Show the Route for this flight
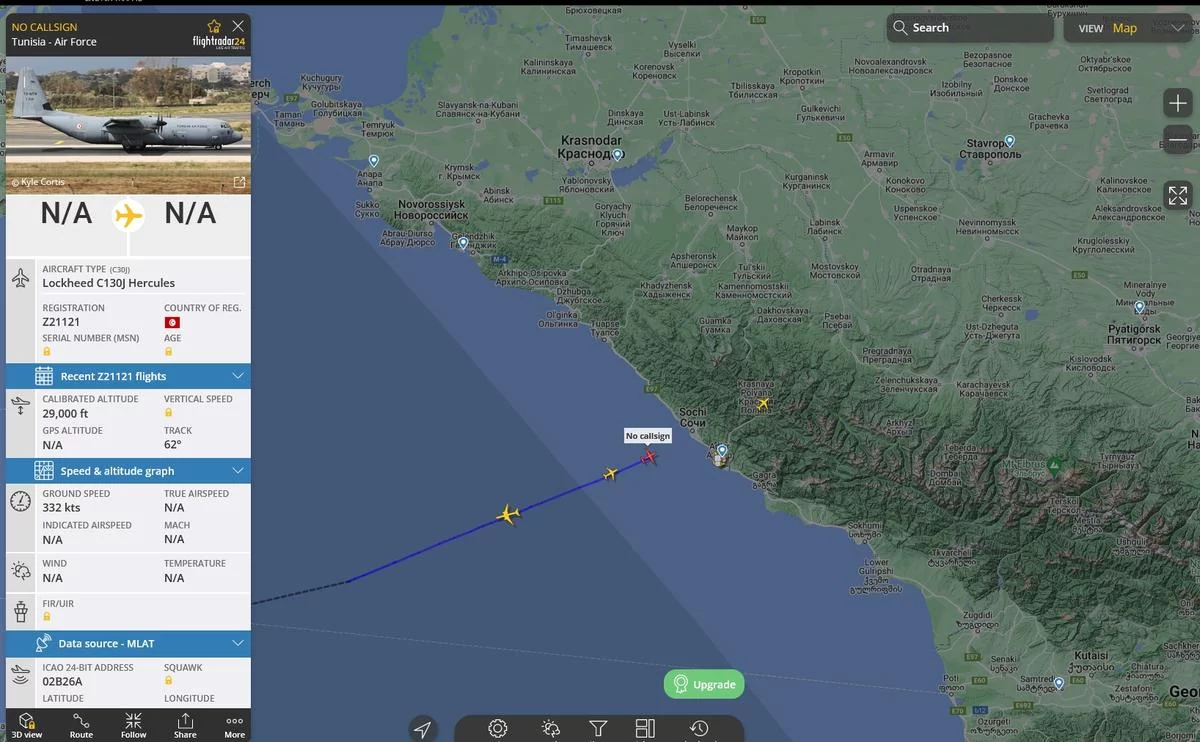The width and height of the screenshot is (1200, 742). [81, 725]
